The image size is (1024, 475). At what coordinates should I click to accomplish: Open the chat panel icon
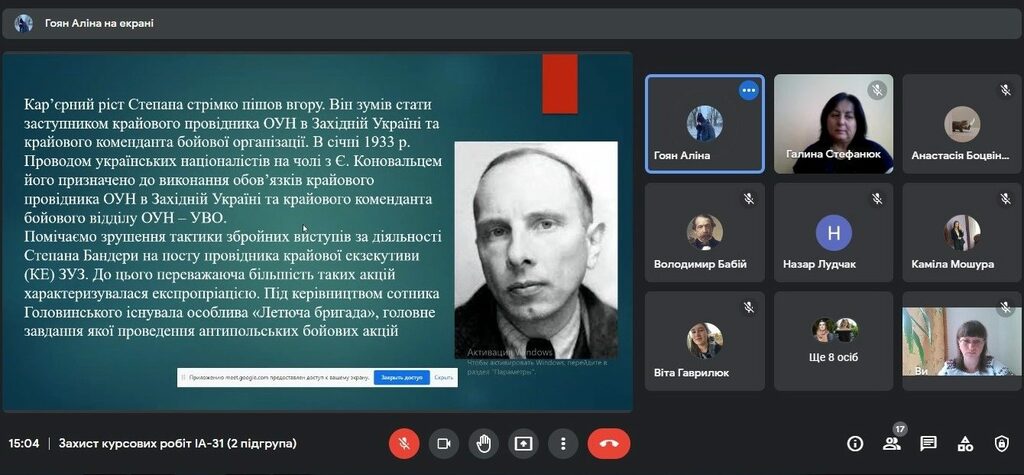[x=928, y=443]
